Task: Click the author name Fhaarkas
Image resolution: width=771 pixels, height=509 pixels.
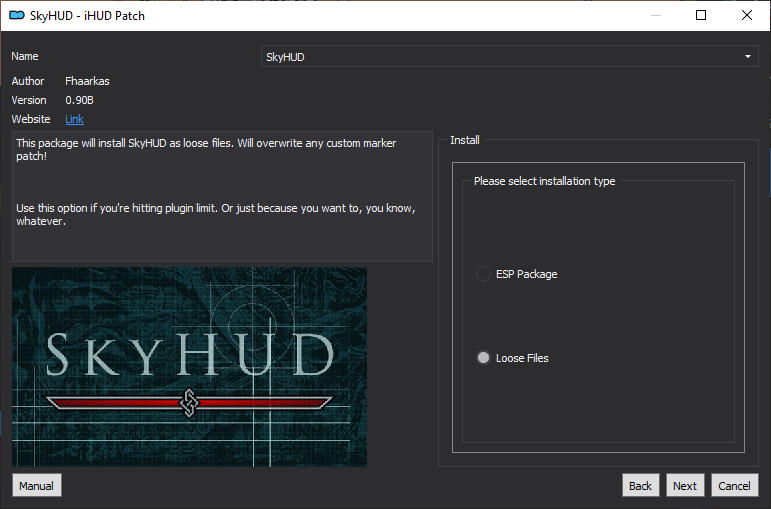Action: [88, 81]
